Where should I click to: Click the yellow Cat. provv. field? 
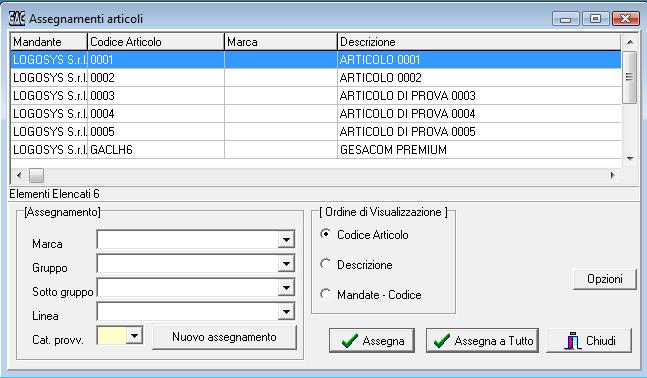pos(111,335)
